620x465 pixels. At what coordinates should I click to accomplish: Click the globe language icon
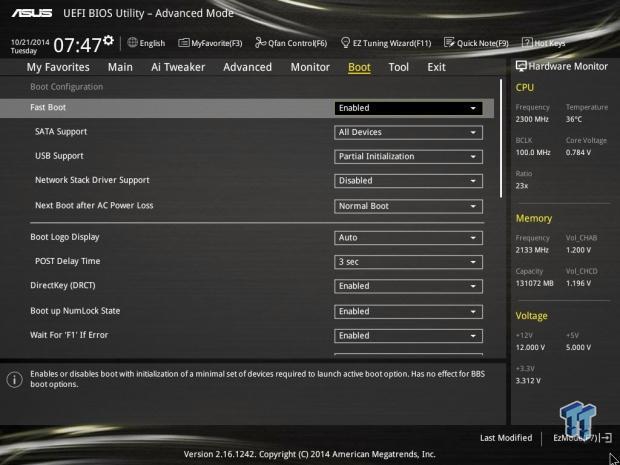[x=132, y=42]
